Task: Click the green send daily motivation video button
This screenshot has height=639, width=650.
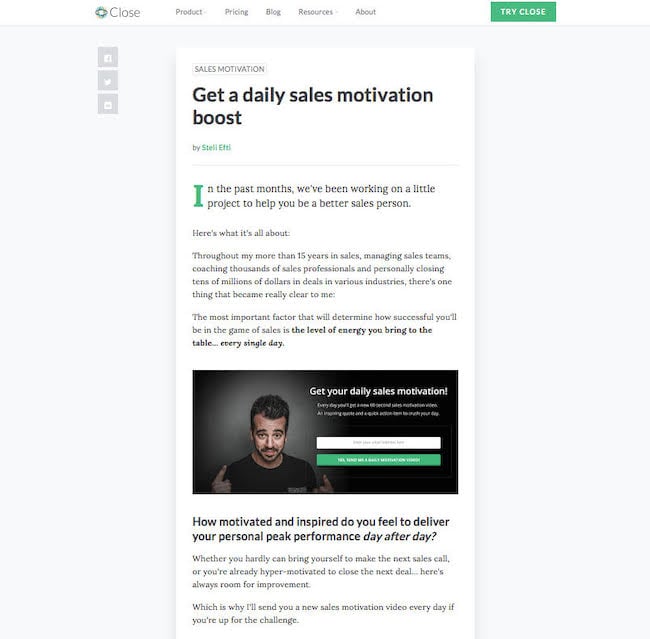Action: (x=378, y=460)
